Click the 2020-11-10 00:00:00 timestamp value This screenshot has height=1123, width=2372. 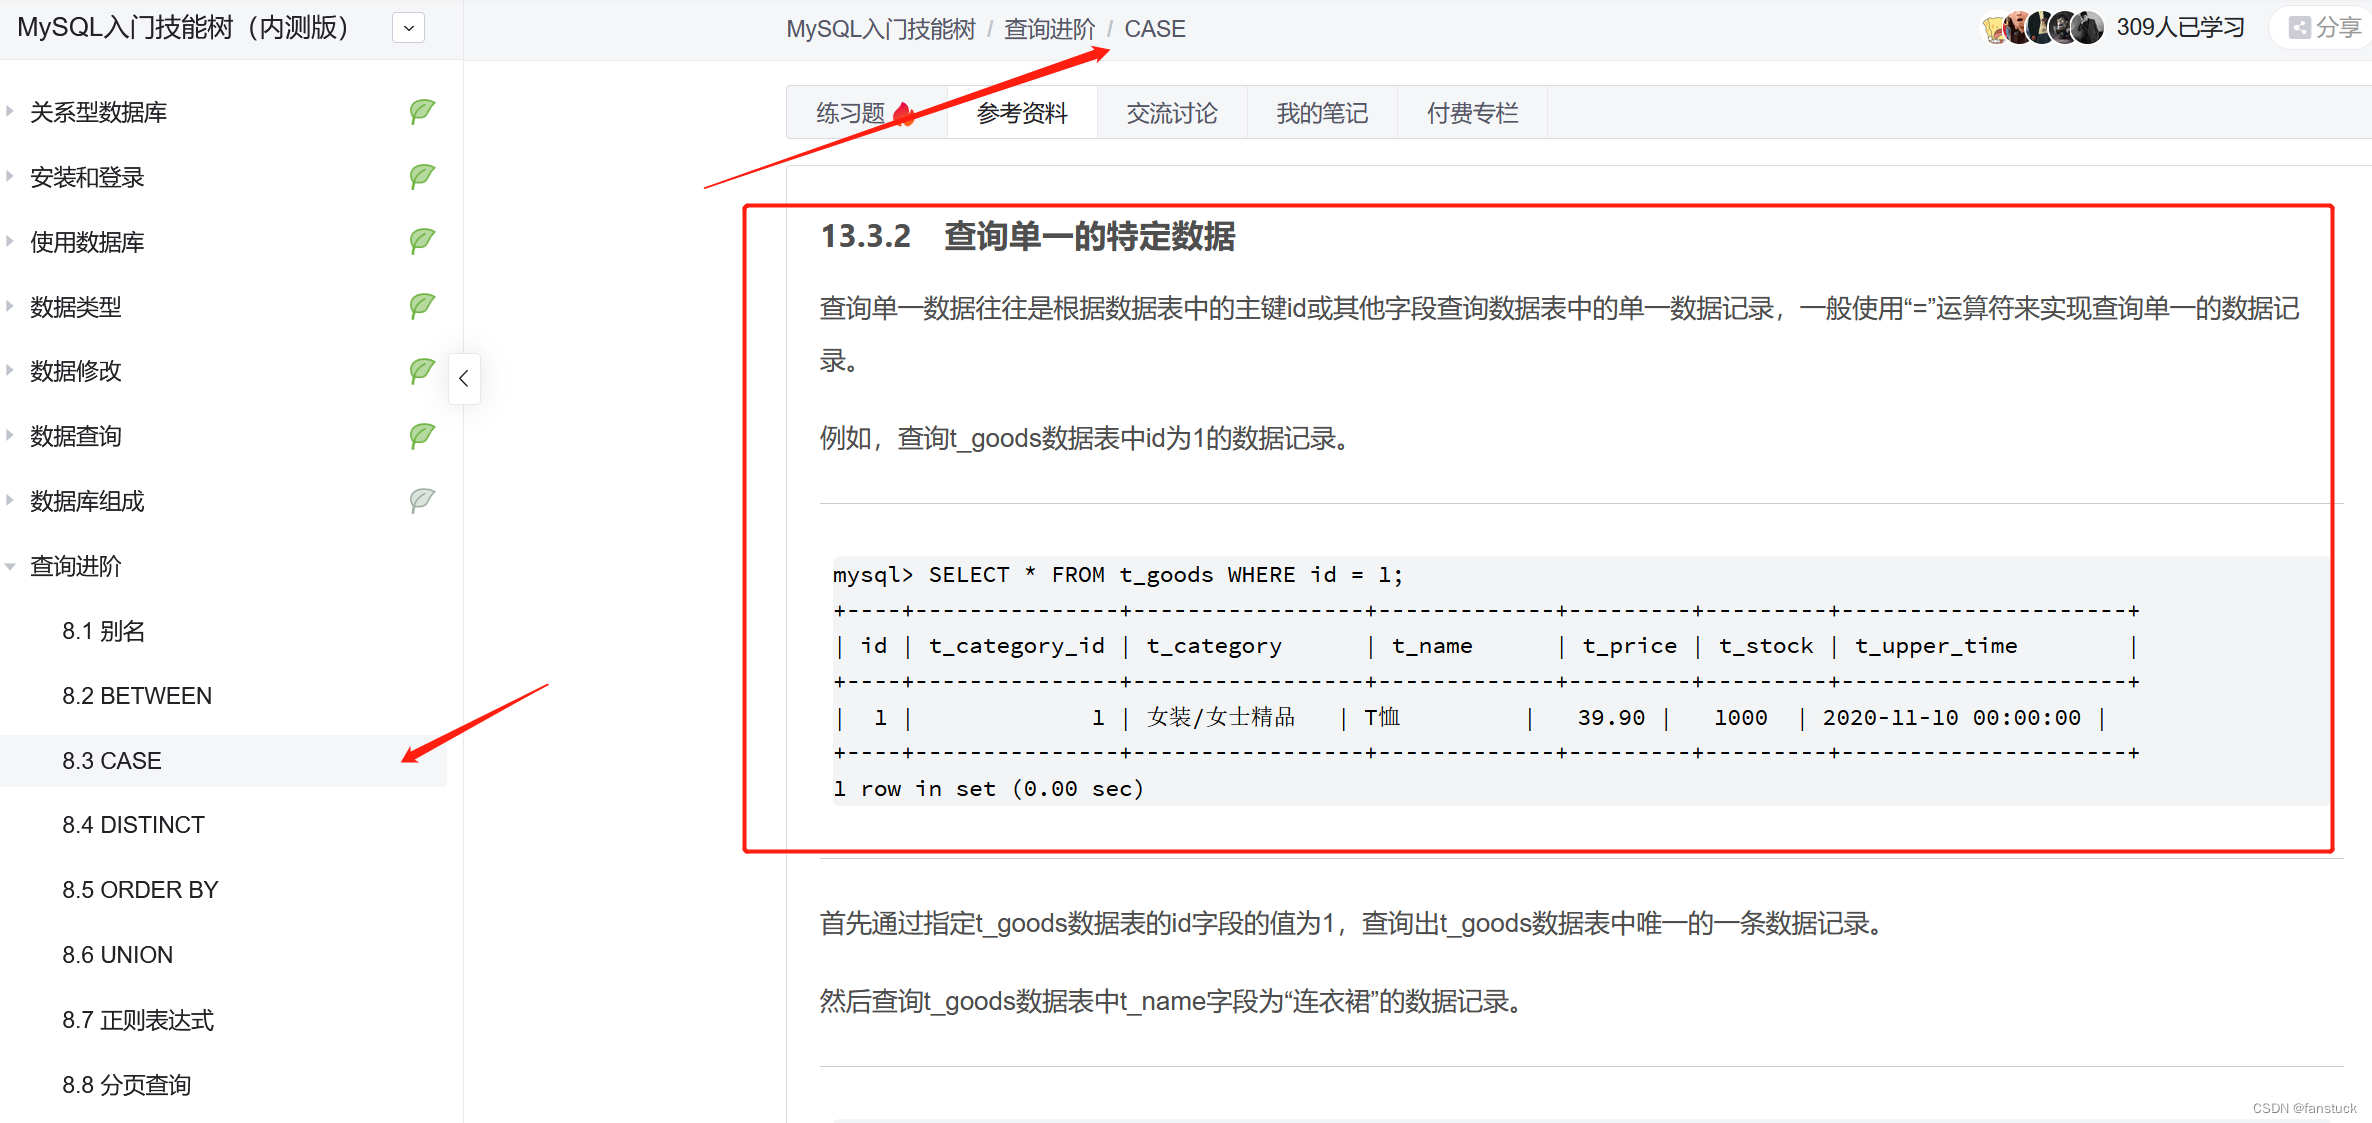(x=1951, y=717)
